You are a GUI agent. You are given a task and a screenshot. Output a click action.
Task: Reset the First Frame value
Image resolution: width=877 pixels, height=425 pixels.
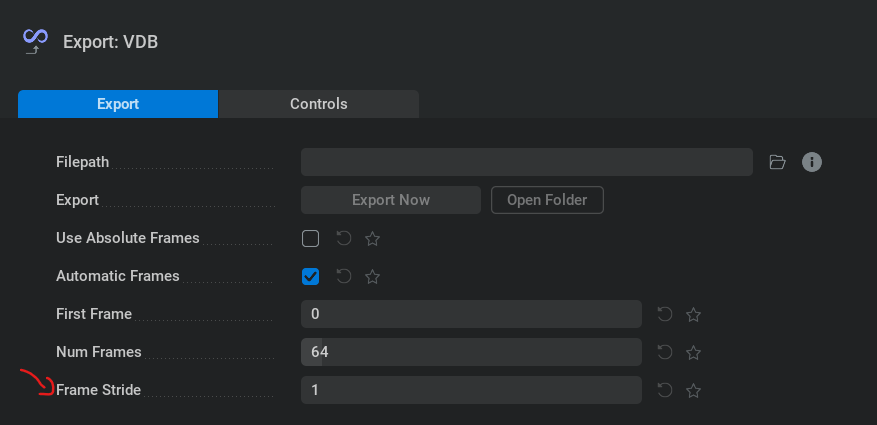click(x=665, y=315)
